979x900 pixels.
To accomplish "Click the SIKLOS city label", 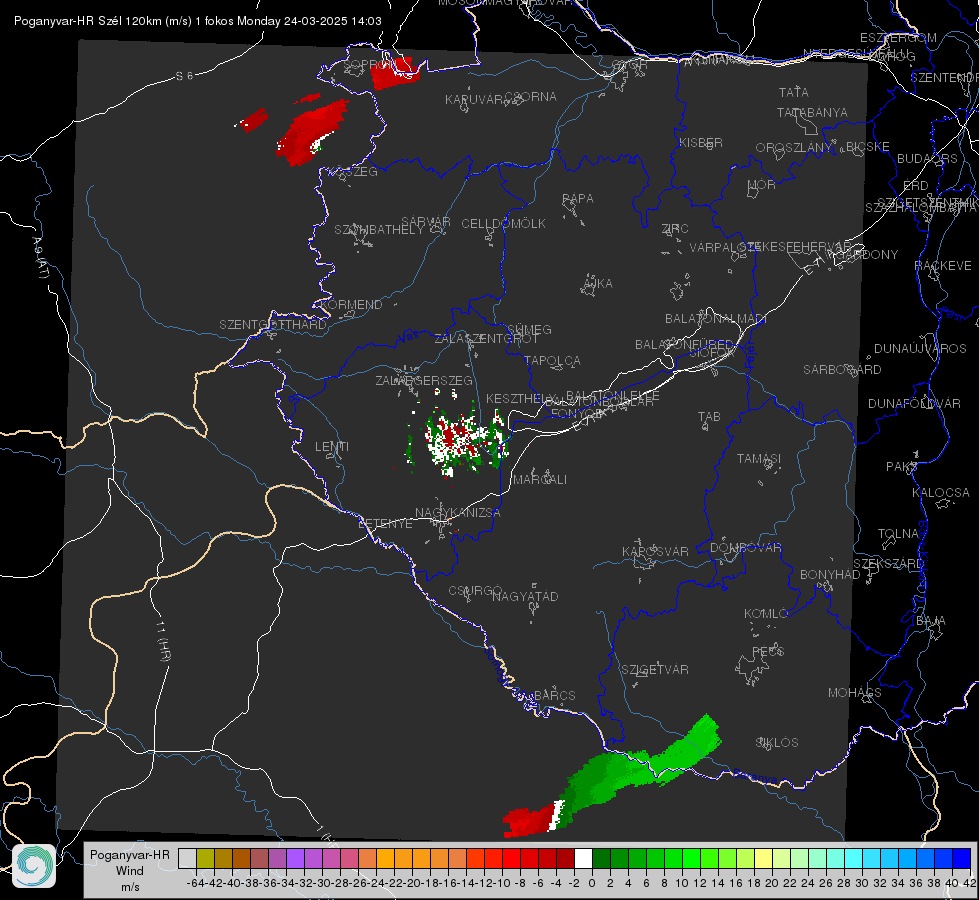I will pyautogui.click(x=777, y=743).
